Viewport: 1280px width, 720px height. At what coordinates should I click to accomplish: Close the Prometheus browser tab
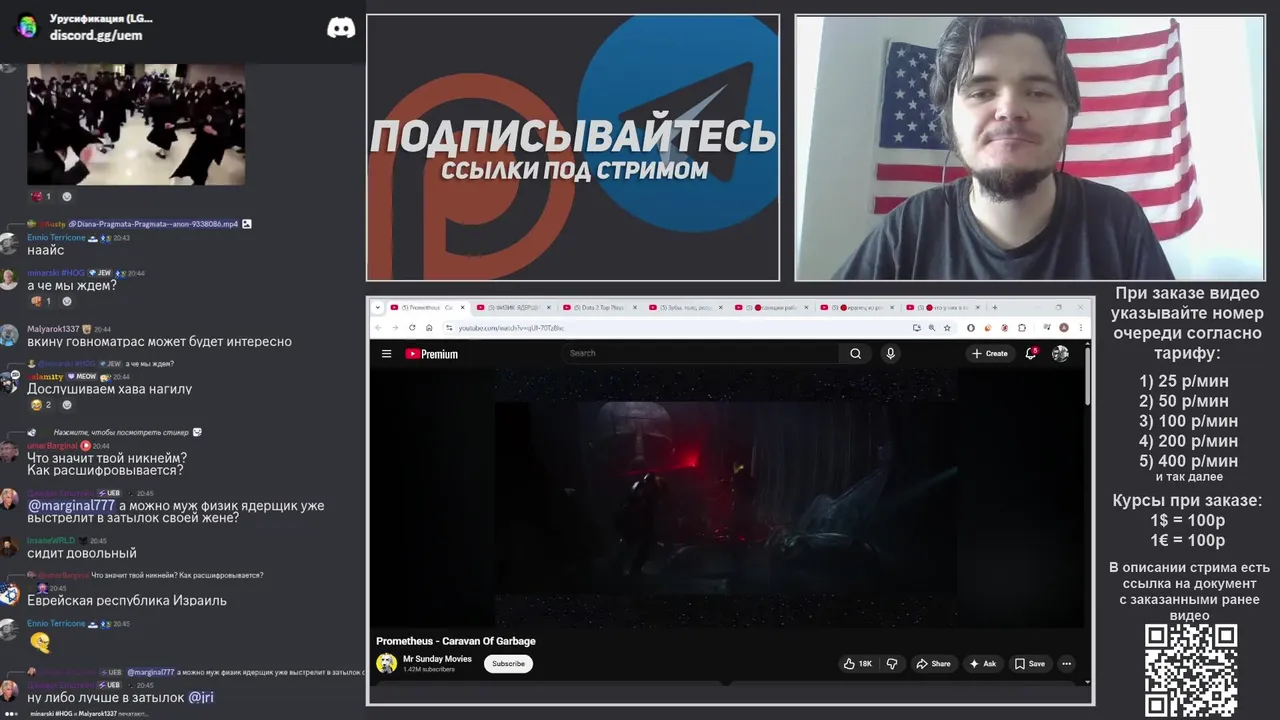click(462, 307)
